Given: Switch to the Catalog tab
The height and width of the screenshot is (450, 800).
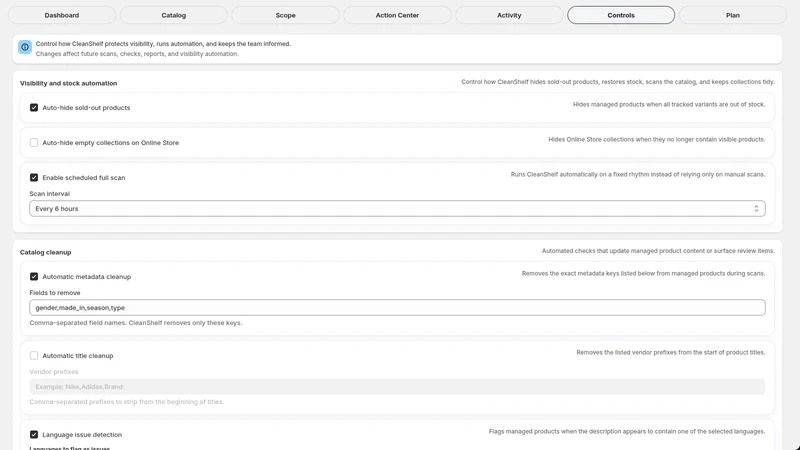Looking at the screenshot, I should 173,15.
